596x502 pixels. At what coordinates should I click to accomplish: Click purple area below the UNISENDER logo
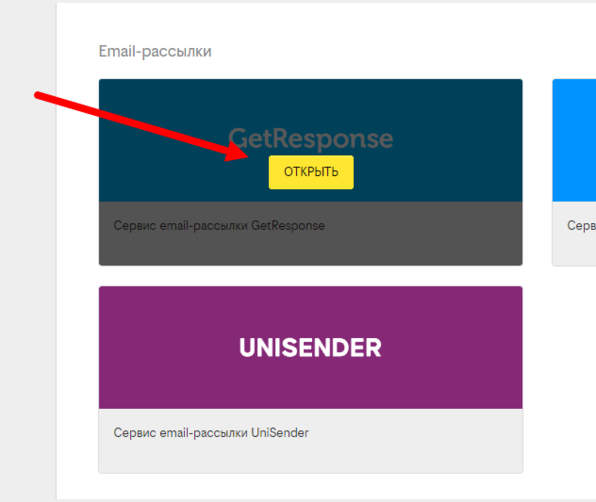(x=310, y=384)
